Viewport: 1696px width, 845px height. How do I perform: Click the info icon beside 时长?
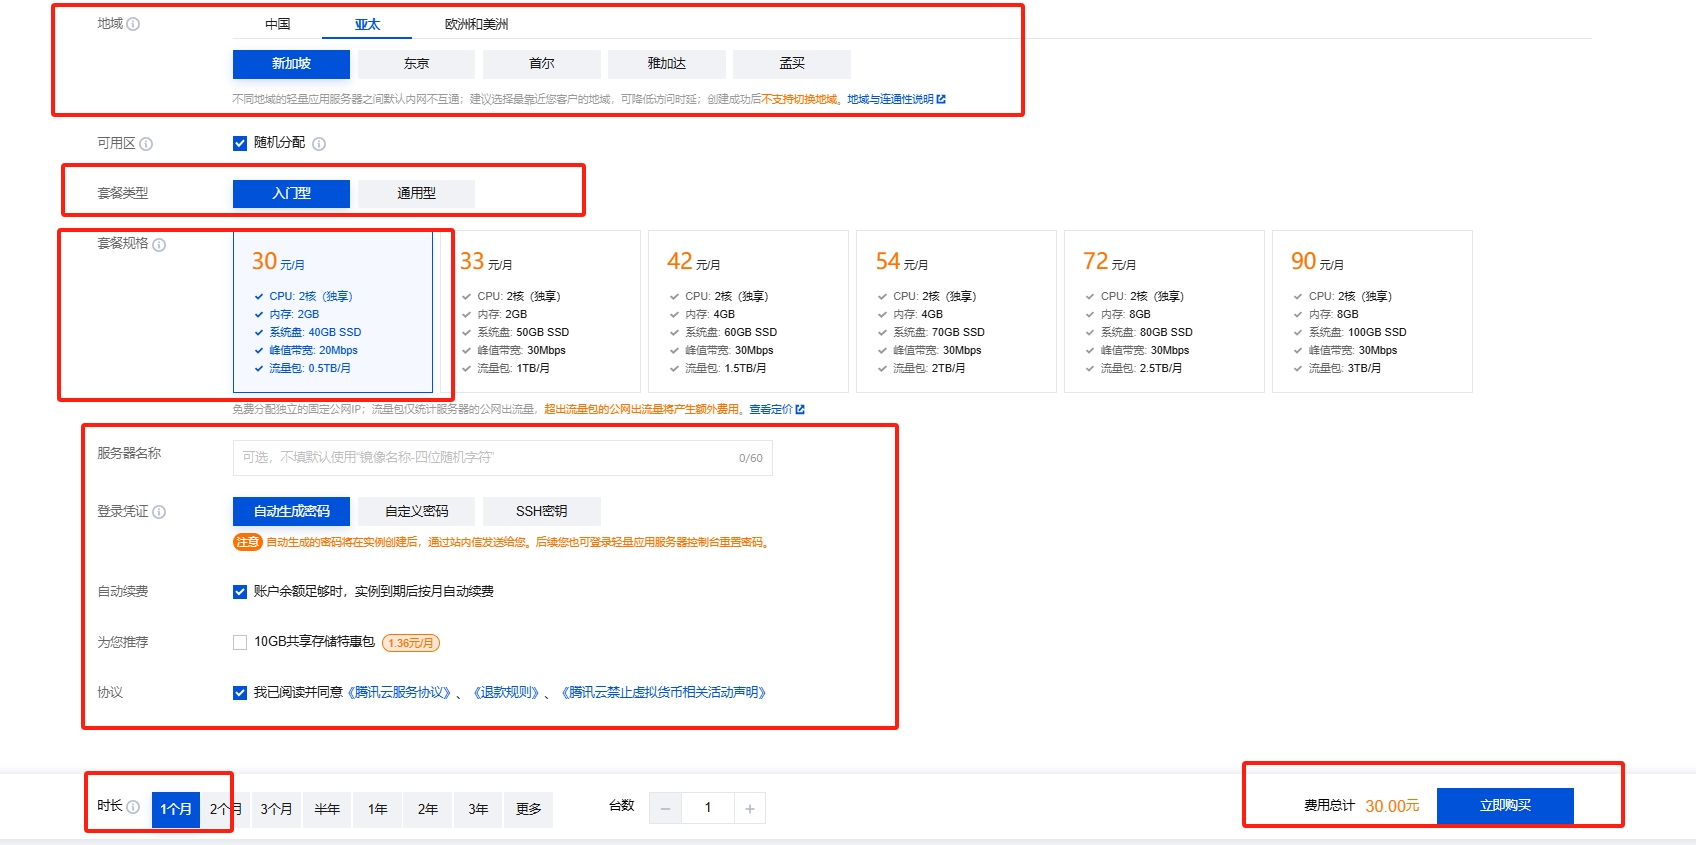point(133,807)
